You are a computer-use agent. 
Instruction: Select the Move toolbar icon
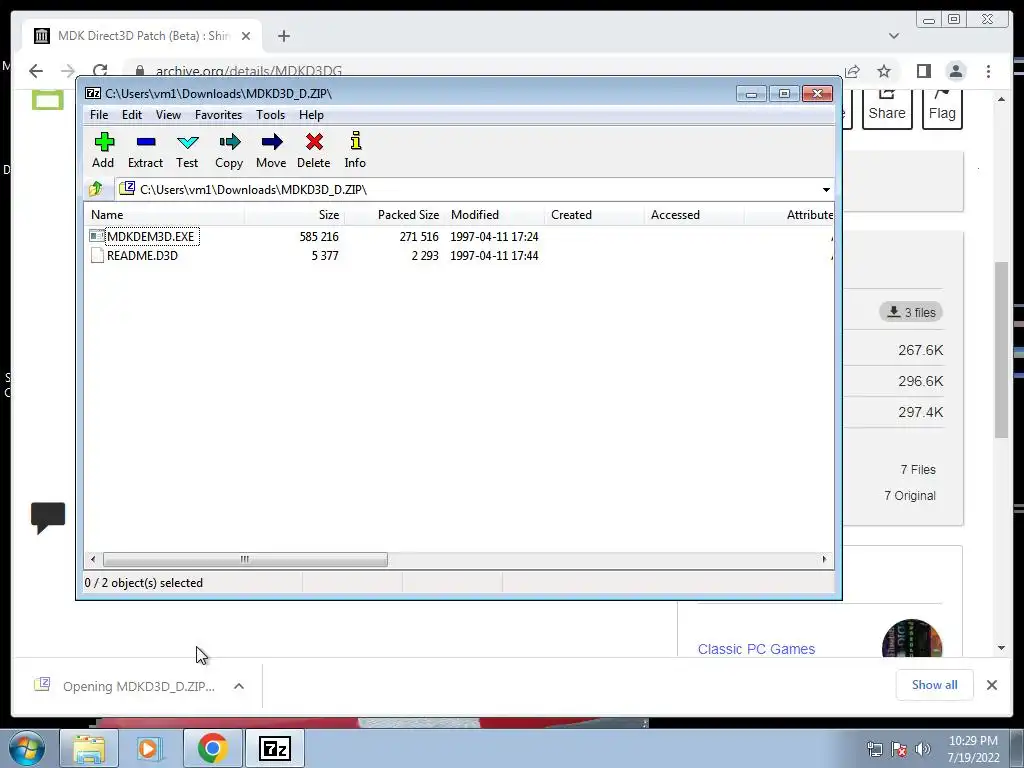(271, 150)
